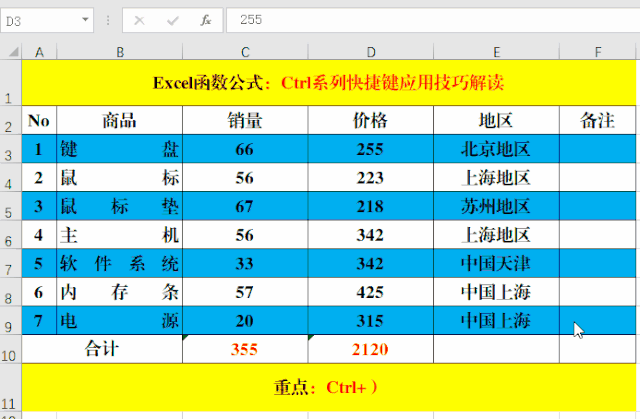This screenshot has height=419, width=640.
Task: Click the total price cell 2120
Action: click(371, 349)
